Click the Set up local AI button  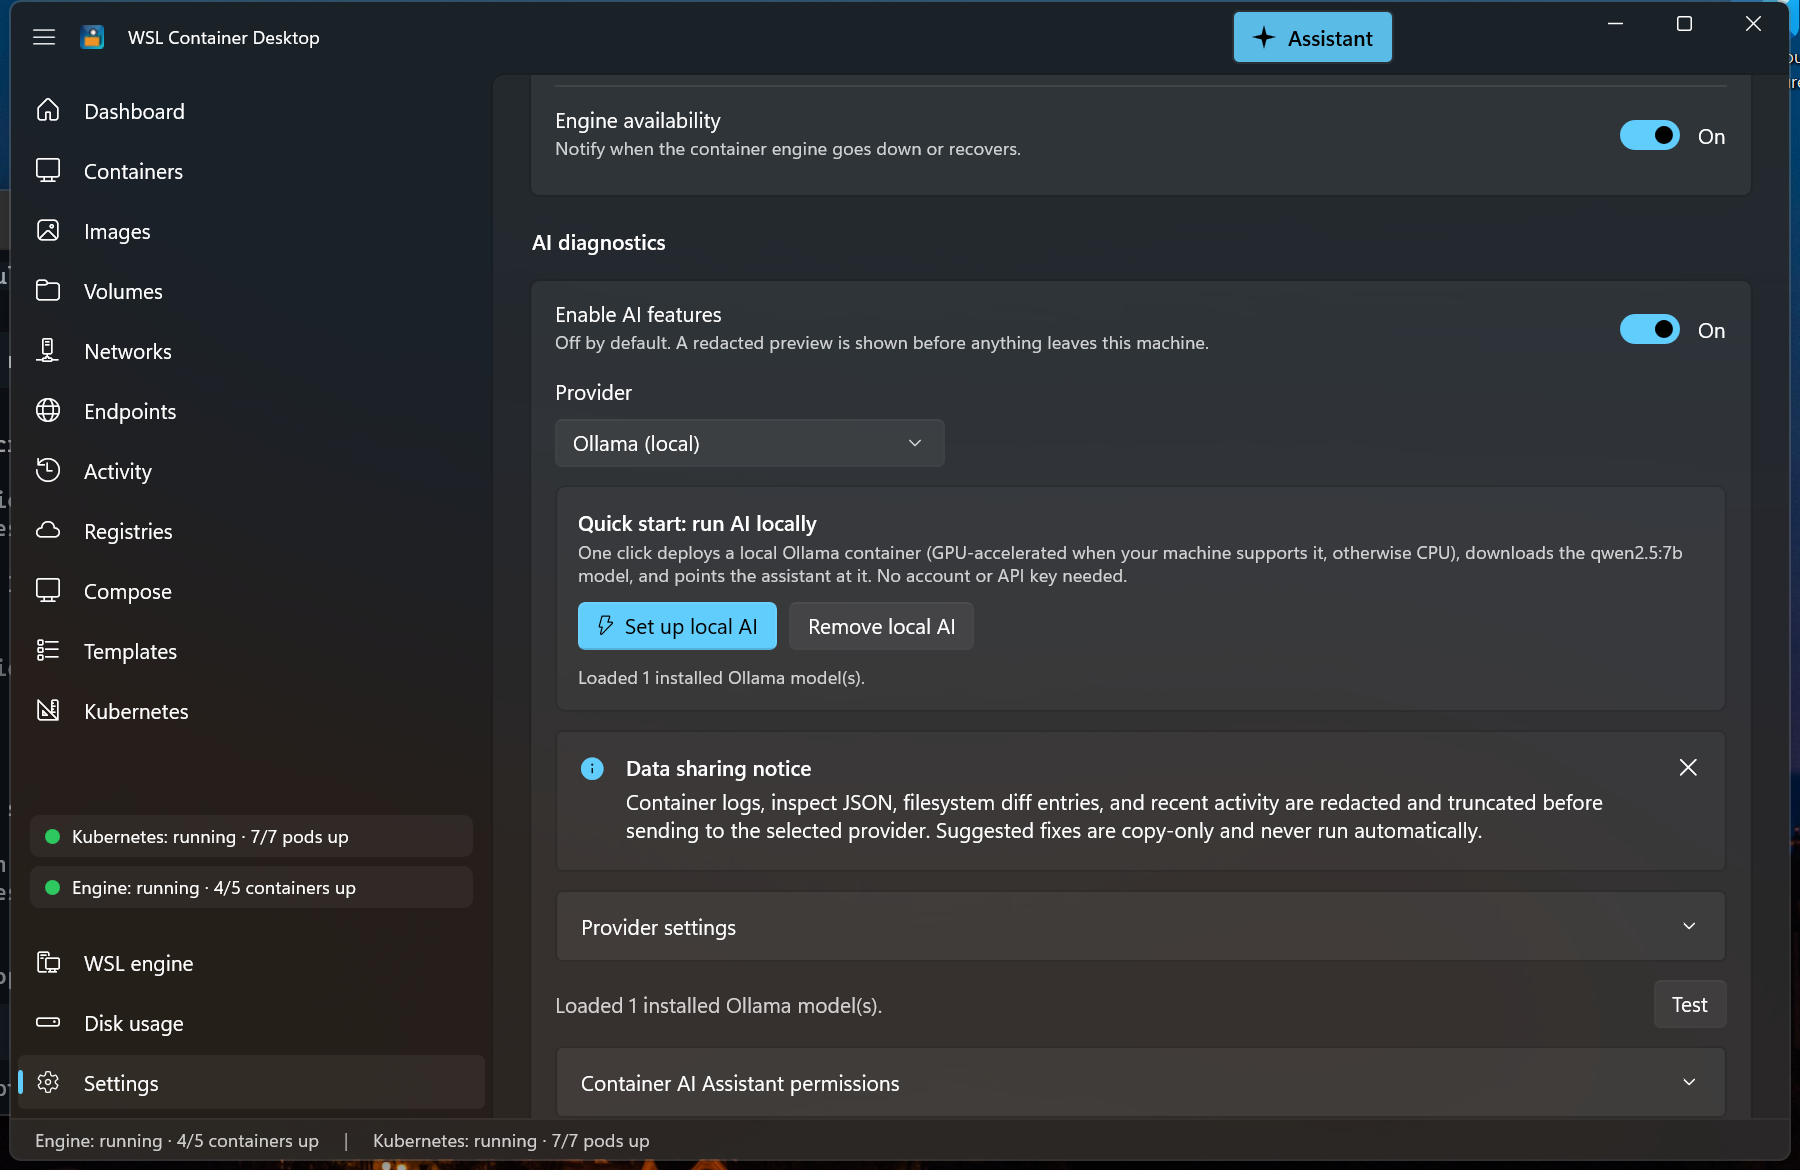pyautogui.click(x=677, y=626)
